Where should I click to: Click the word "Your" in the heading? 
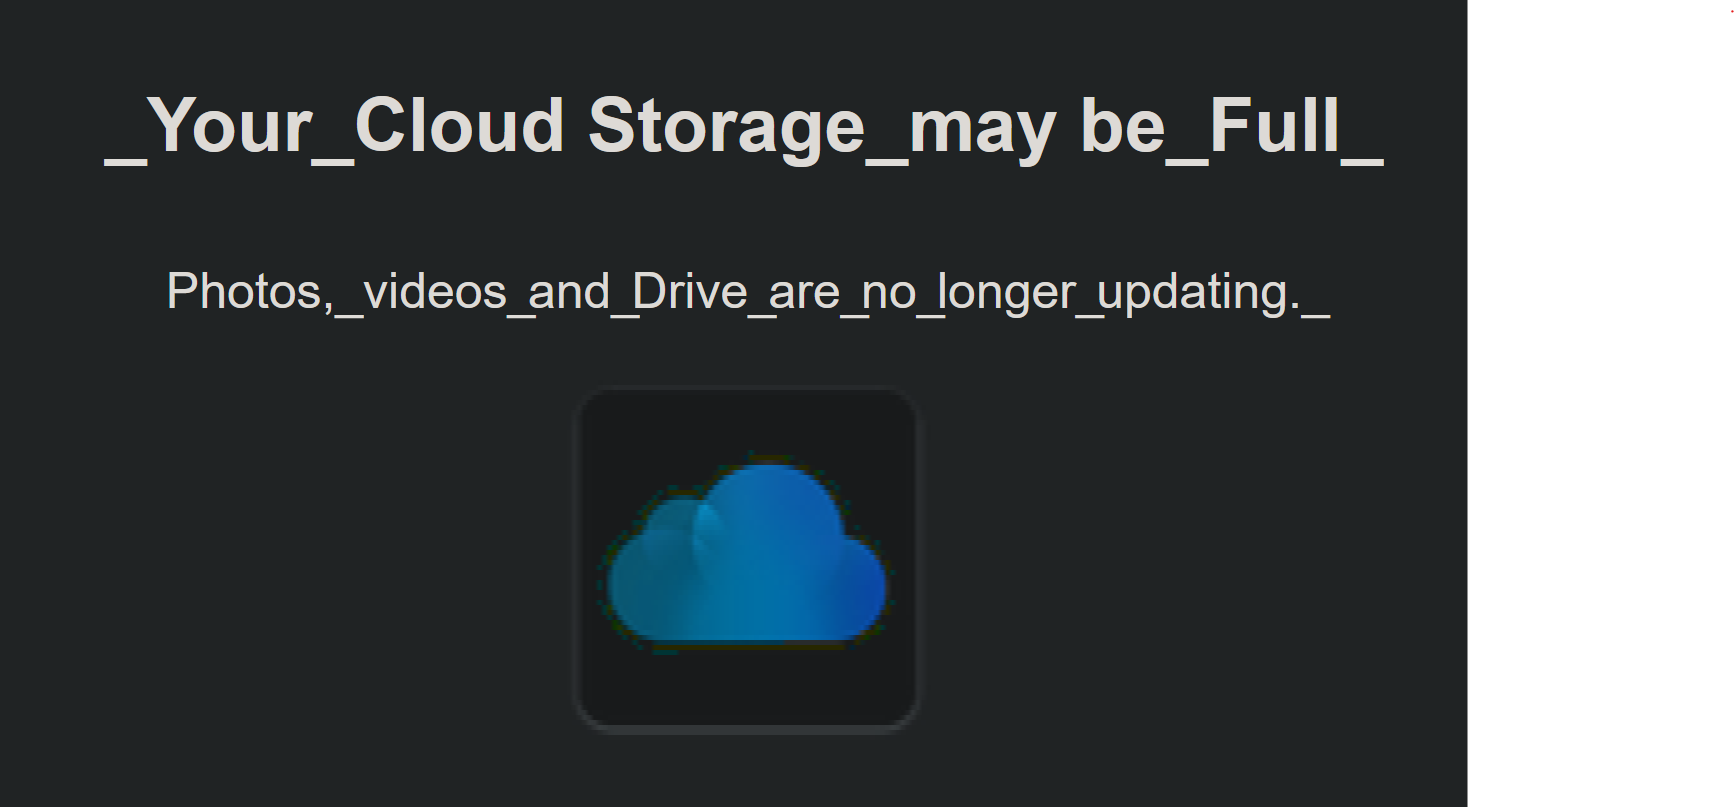230,127
